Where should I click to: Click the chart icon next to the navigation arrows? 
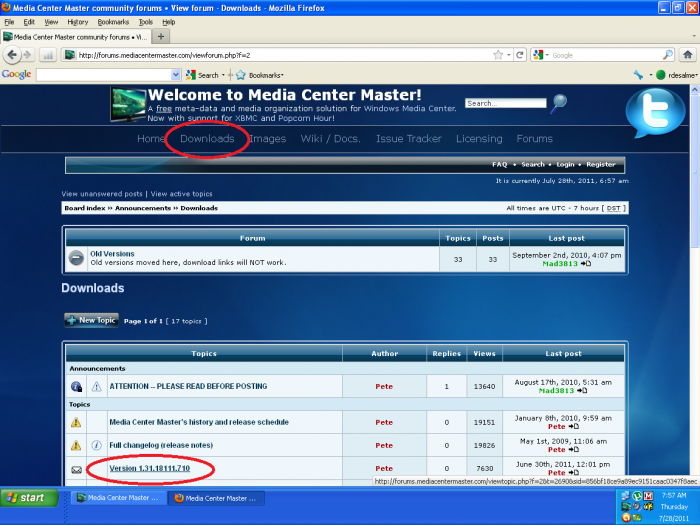pyautogui.click(x=48, y=55)
